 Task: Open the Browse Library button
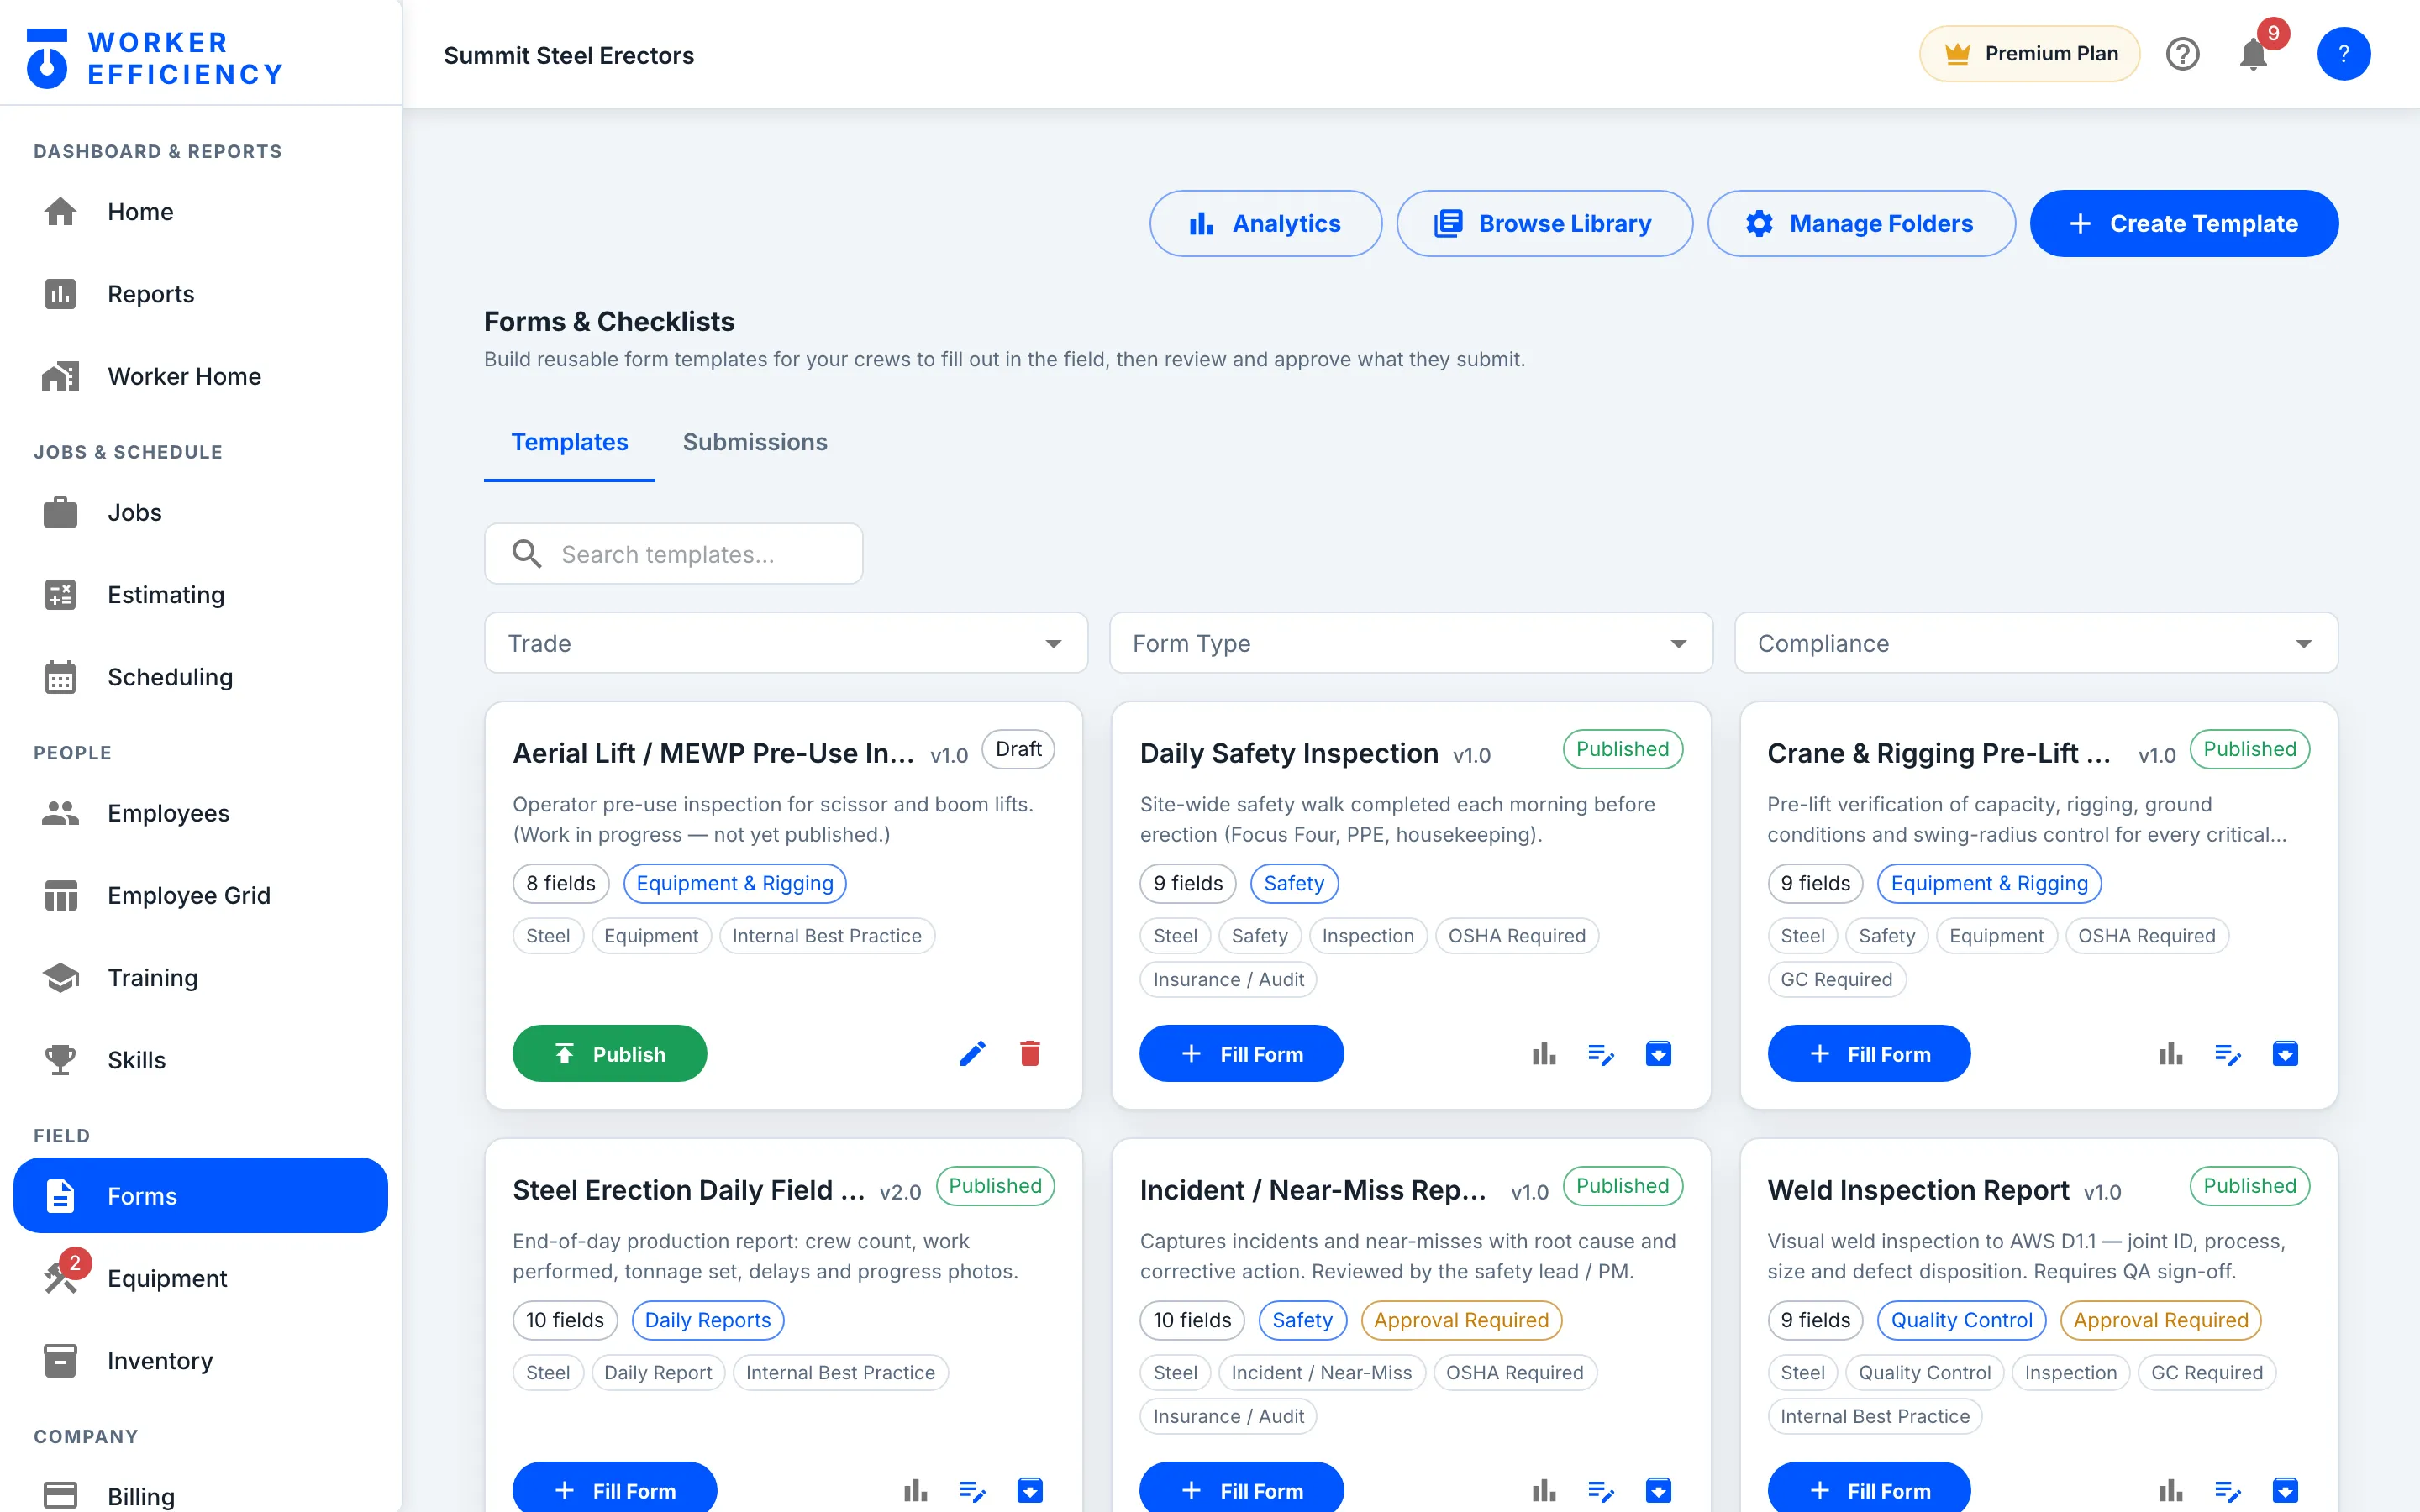click(1544, 223)
